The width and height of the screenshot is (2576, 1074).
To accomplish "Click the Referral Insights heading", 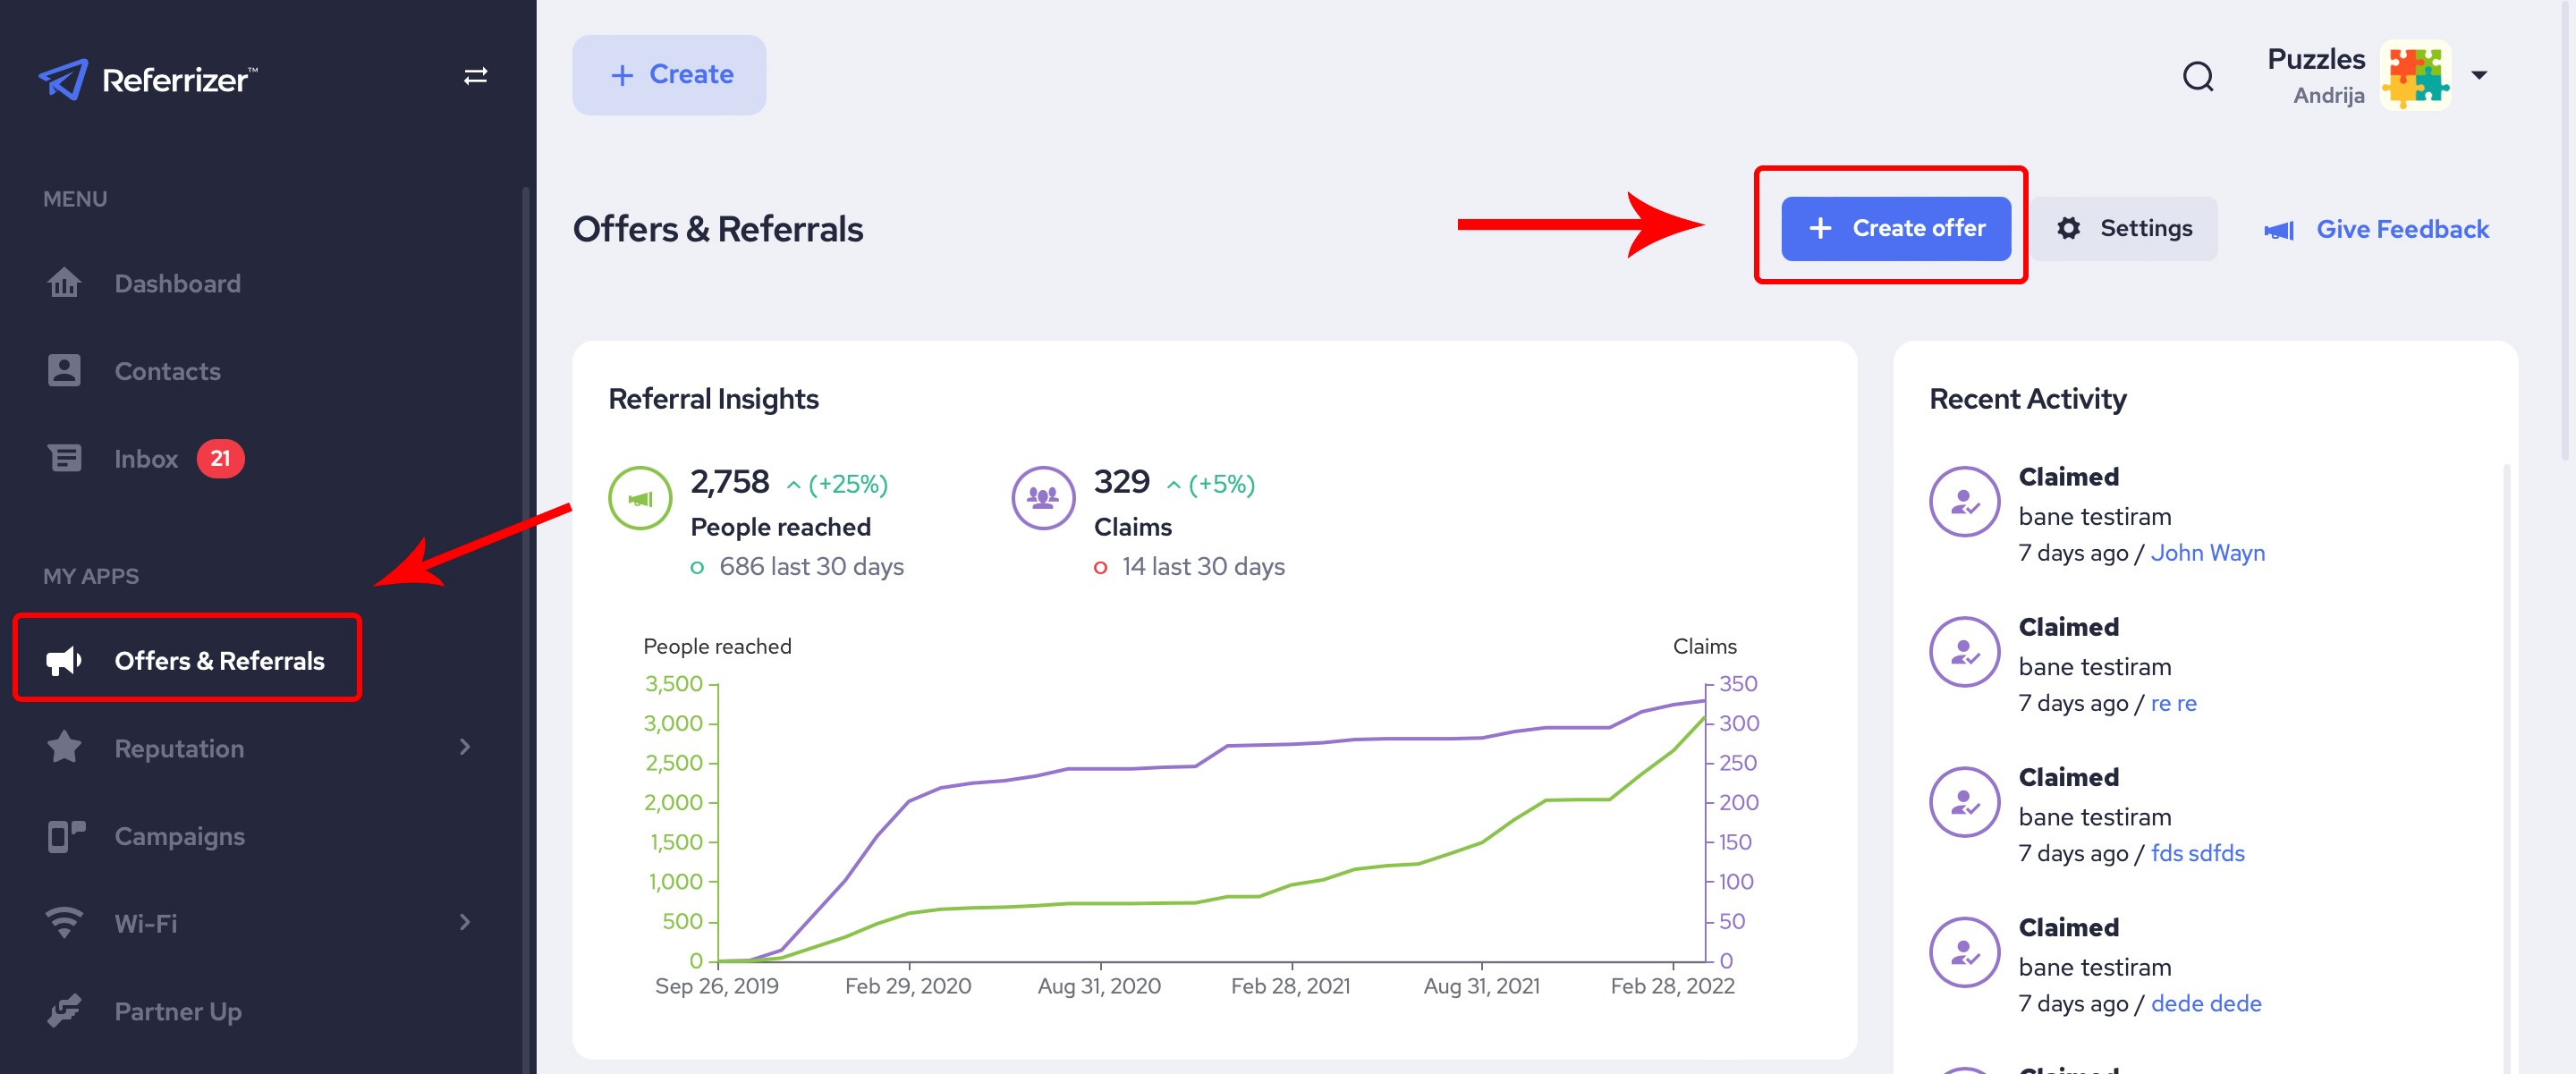I will 713,399.
